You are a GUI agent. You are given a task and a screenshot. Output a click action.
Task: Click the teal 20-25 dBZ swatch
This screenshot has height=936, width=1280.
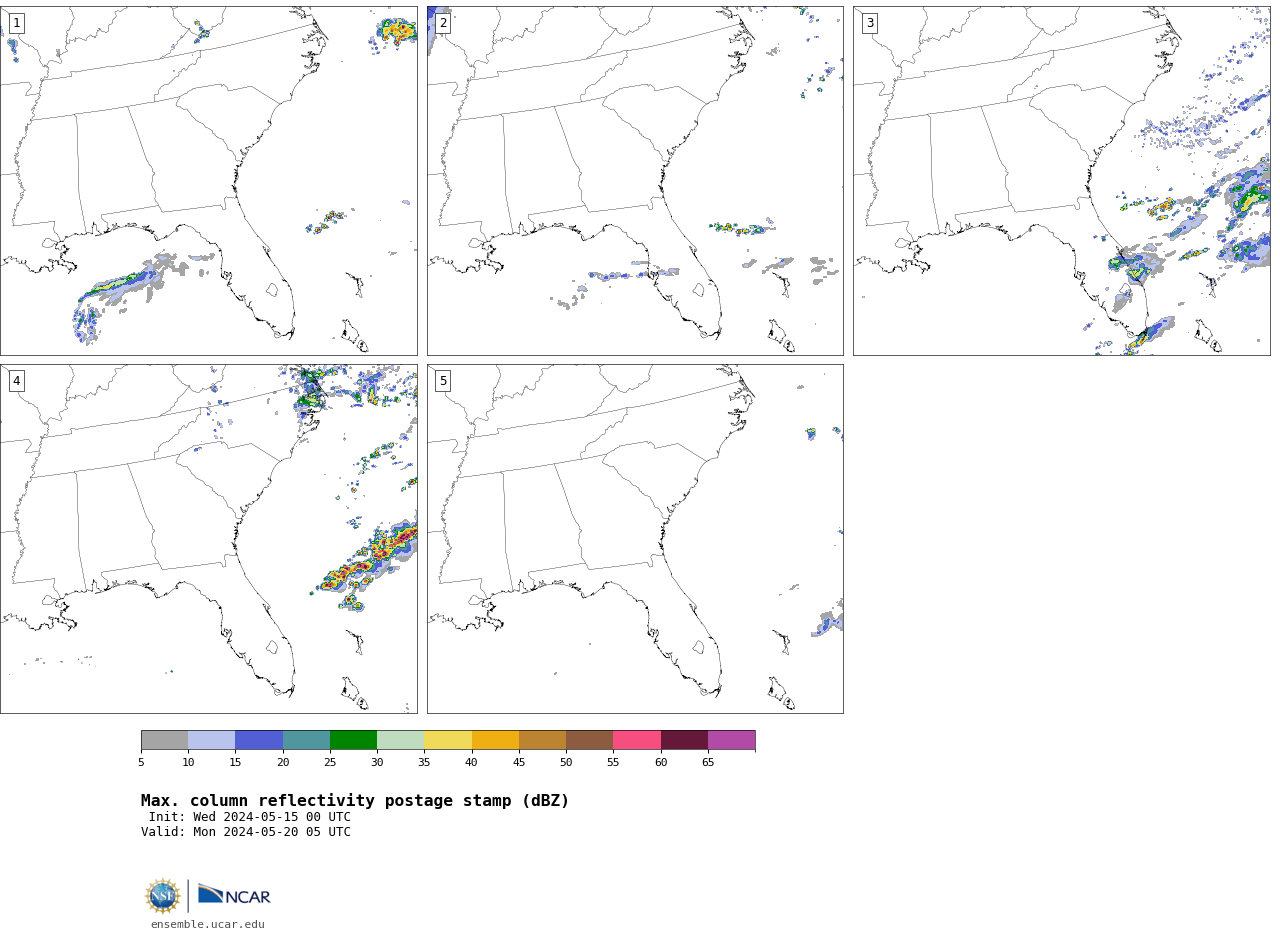click(x=306, y=740)
